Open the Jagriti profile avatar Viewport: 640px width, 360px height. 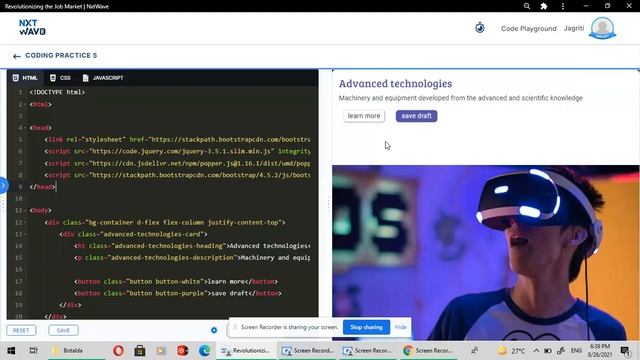click(602, 28)
